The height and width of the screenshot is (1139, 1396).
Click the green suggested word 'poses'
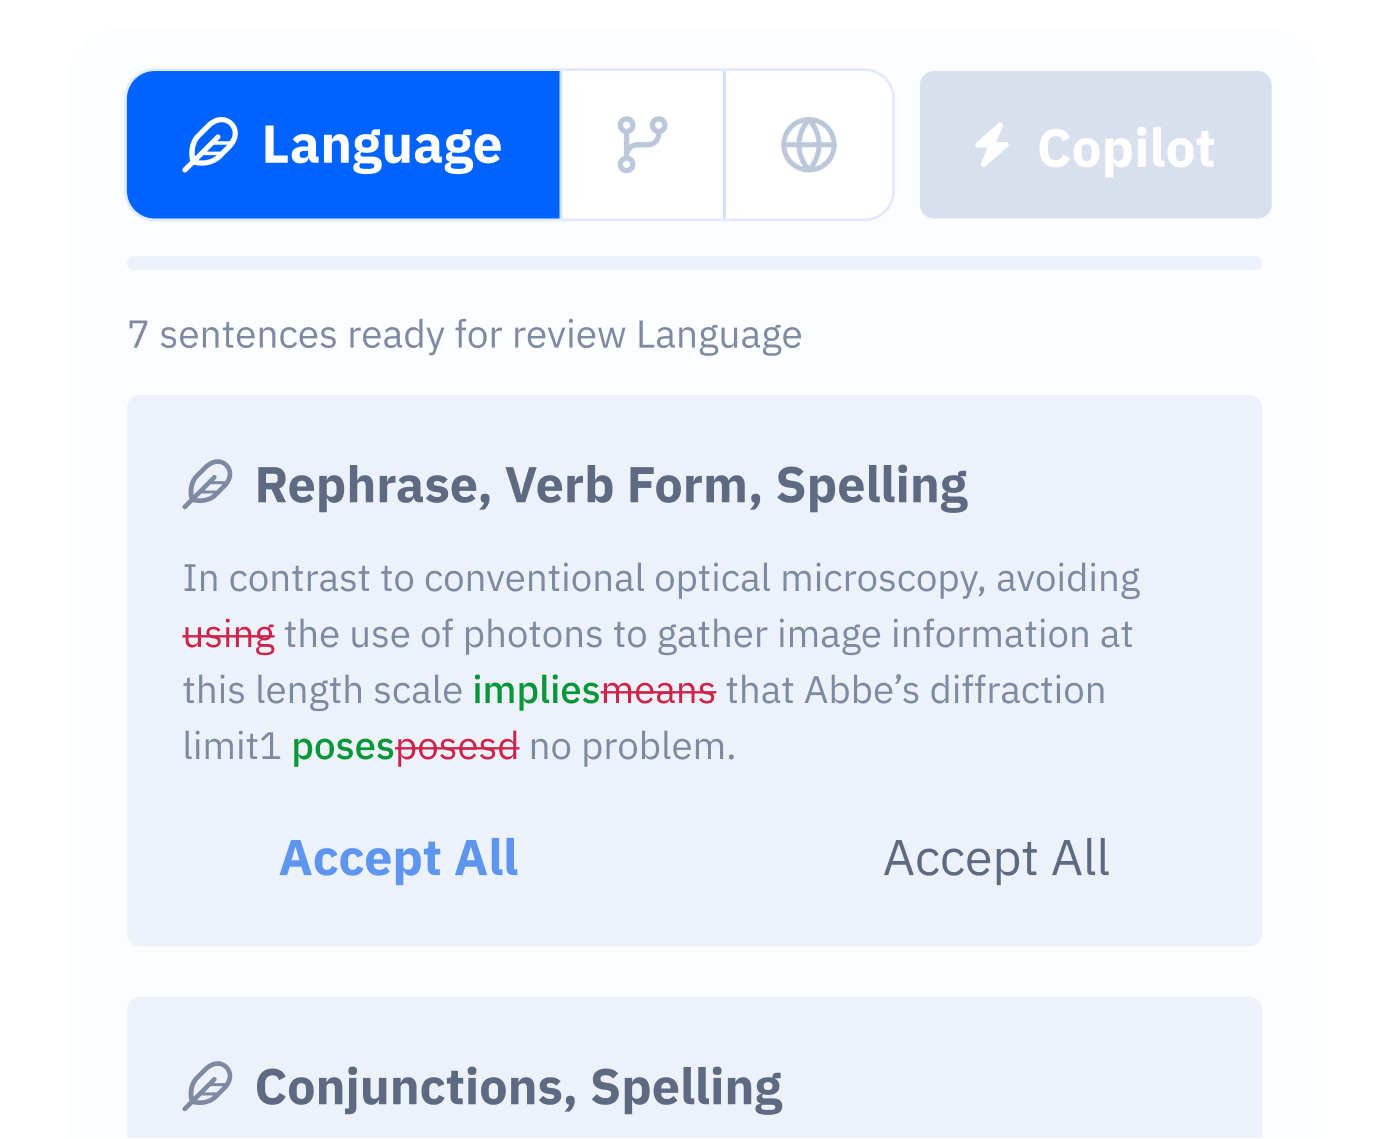point(342,747)
